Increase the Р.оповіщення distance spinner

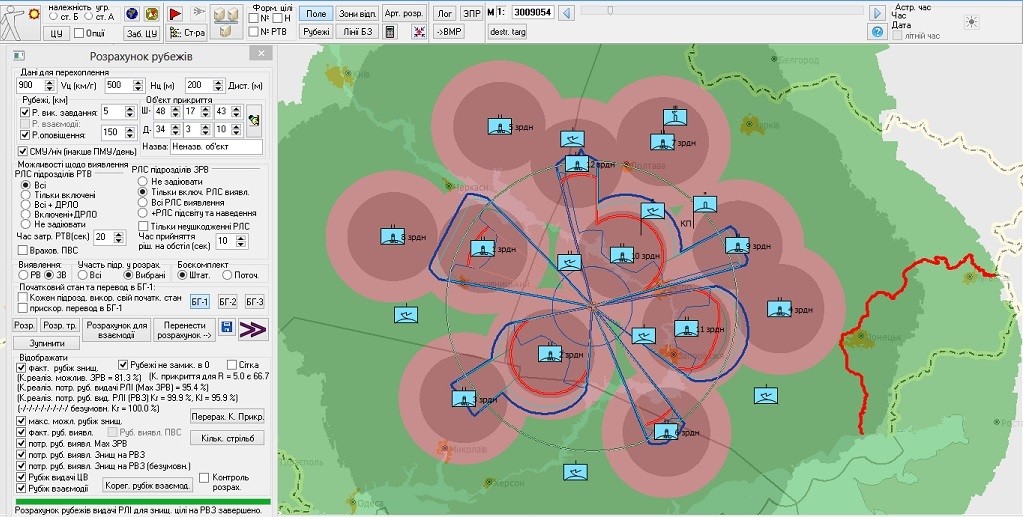[131, 128]
